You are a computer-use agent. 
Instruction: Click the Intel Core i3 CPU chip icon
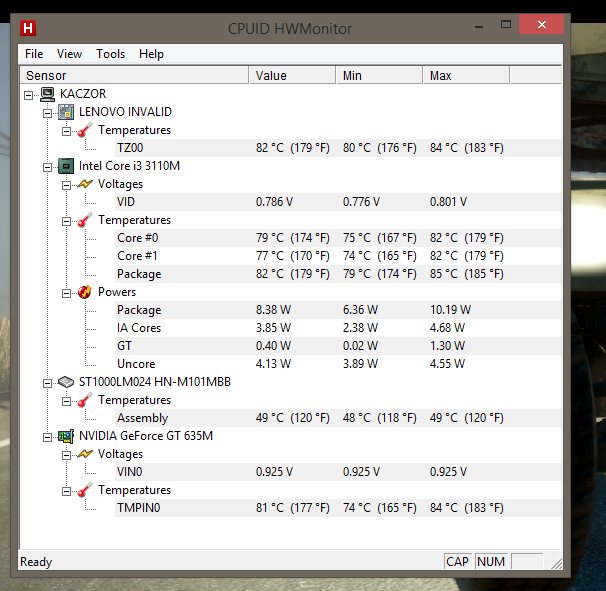tap(66, 166)
